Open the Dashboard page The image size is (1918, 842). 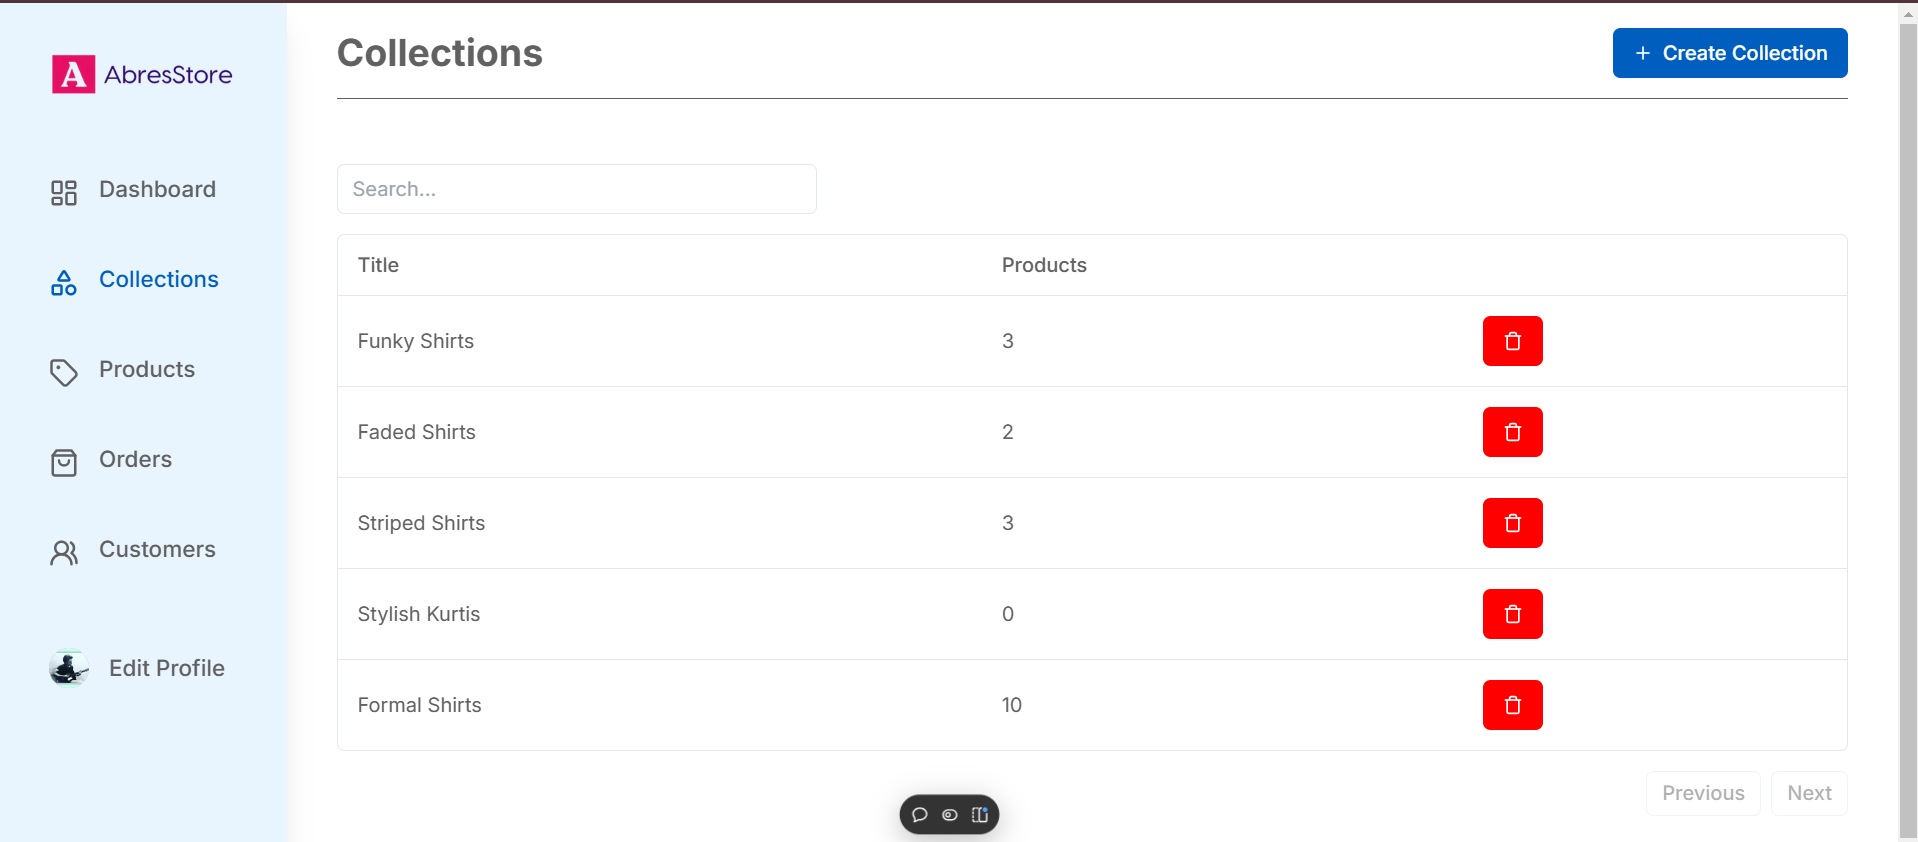pyautogui.click(x=157, y=190)
